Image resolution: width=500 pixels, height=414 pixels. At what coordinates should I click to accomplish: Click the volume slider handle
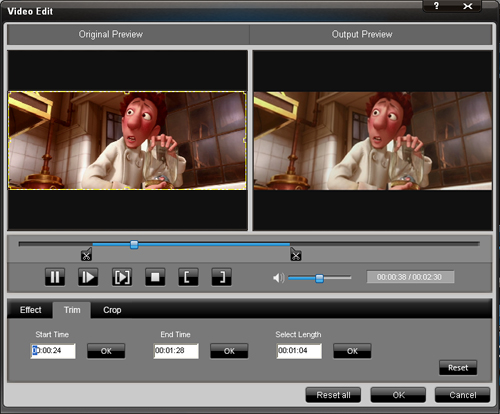pos(319,278)
